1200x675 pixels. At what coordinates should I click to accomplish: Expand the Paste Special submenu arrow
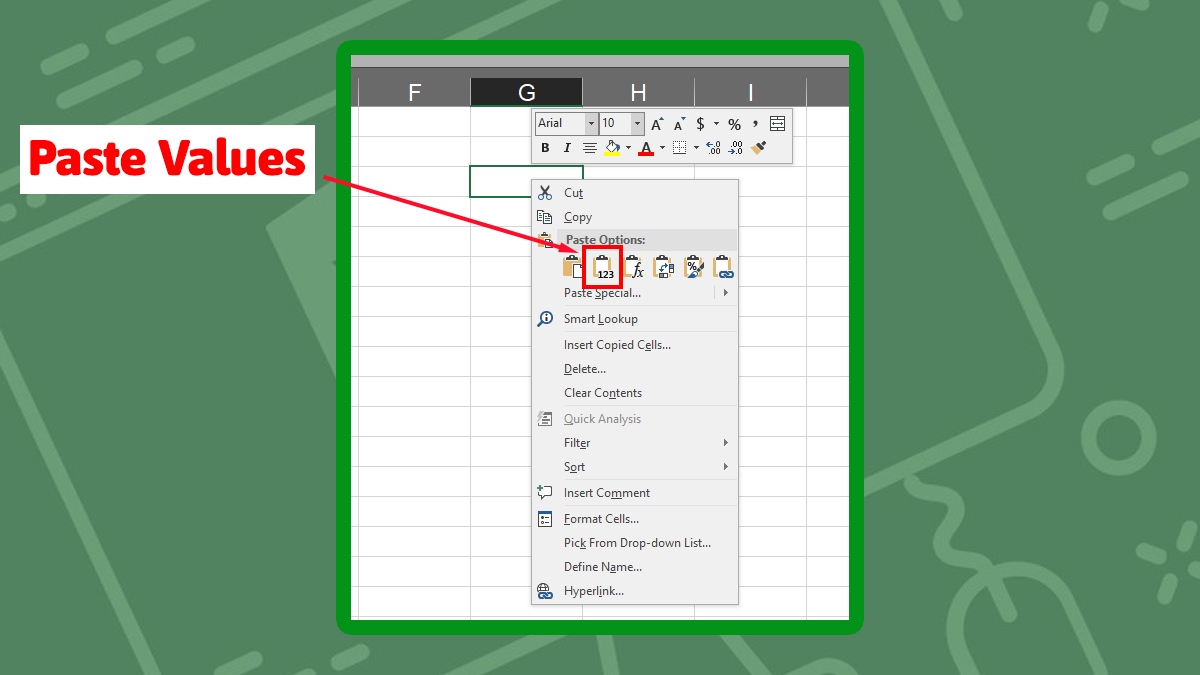point(725,293)
